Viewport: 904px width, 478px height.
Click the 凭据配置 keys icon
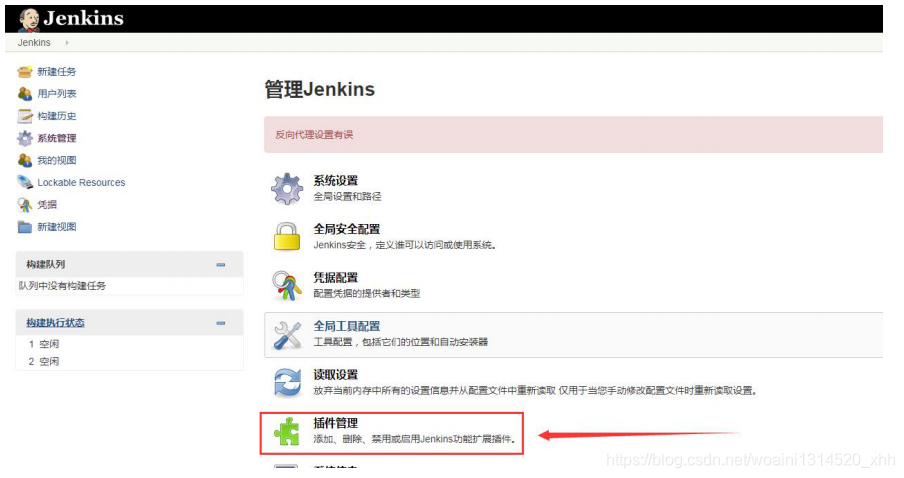coord(287,285)
